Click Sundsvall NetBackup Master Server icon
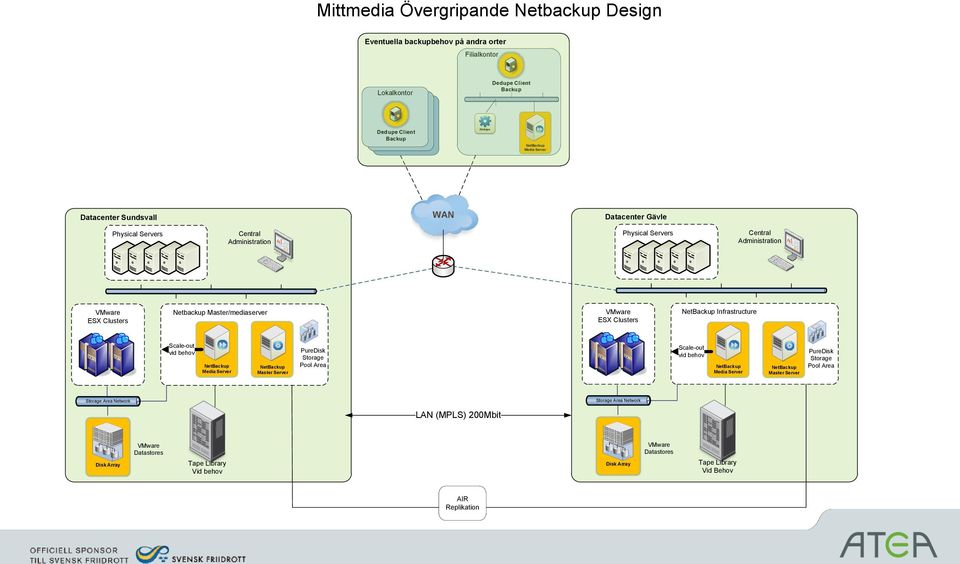 coord(272,350)
